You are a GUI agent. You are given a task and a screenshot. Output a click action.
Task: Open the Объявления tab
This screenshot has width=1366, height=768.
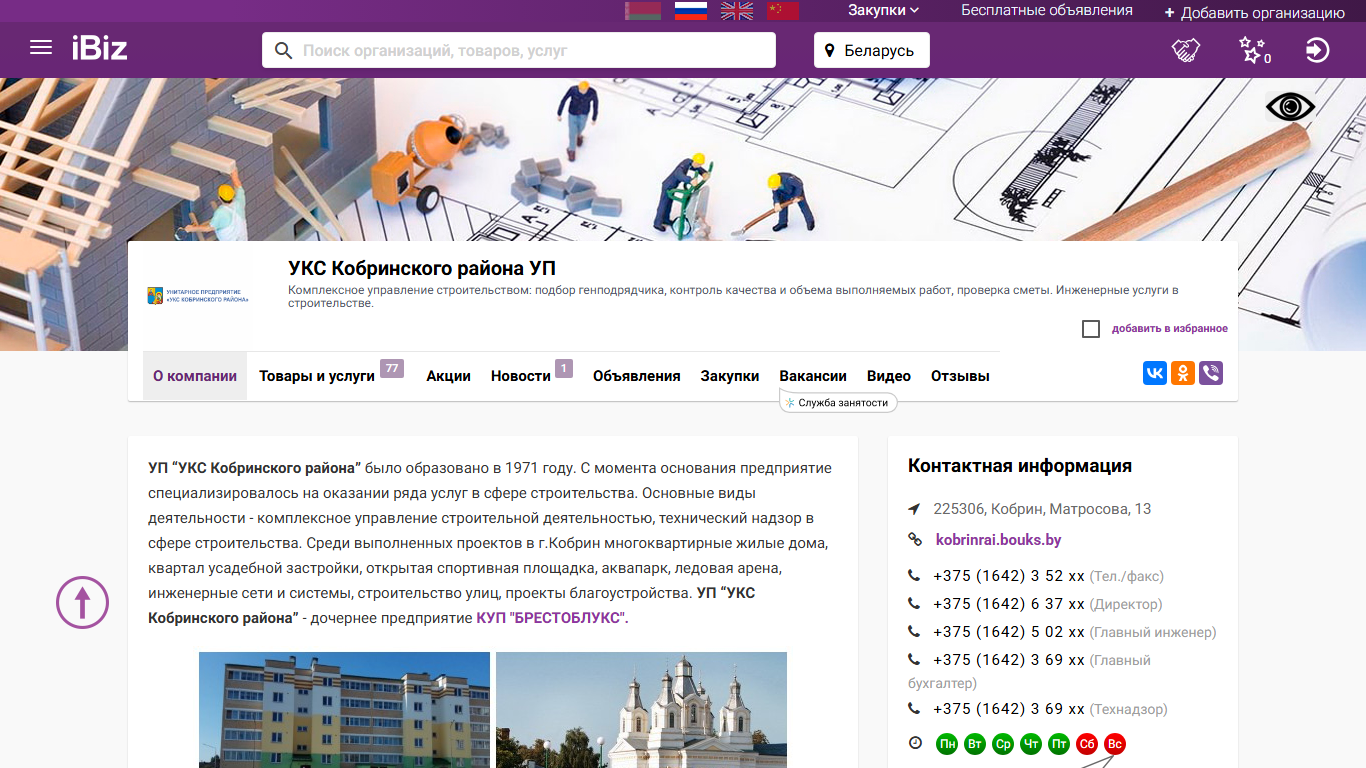[636, 376]
